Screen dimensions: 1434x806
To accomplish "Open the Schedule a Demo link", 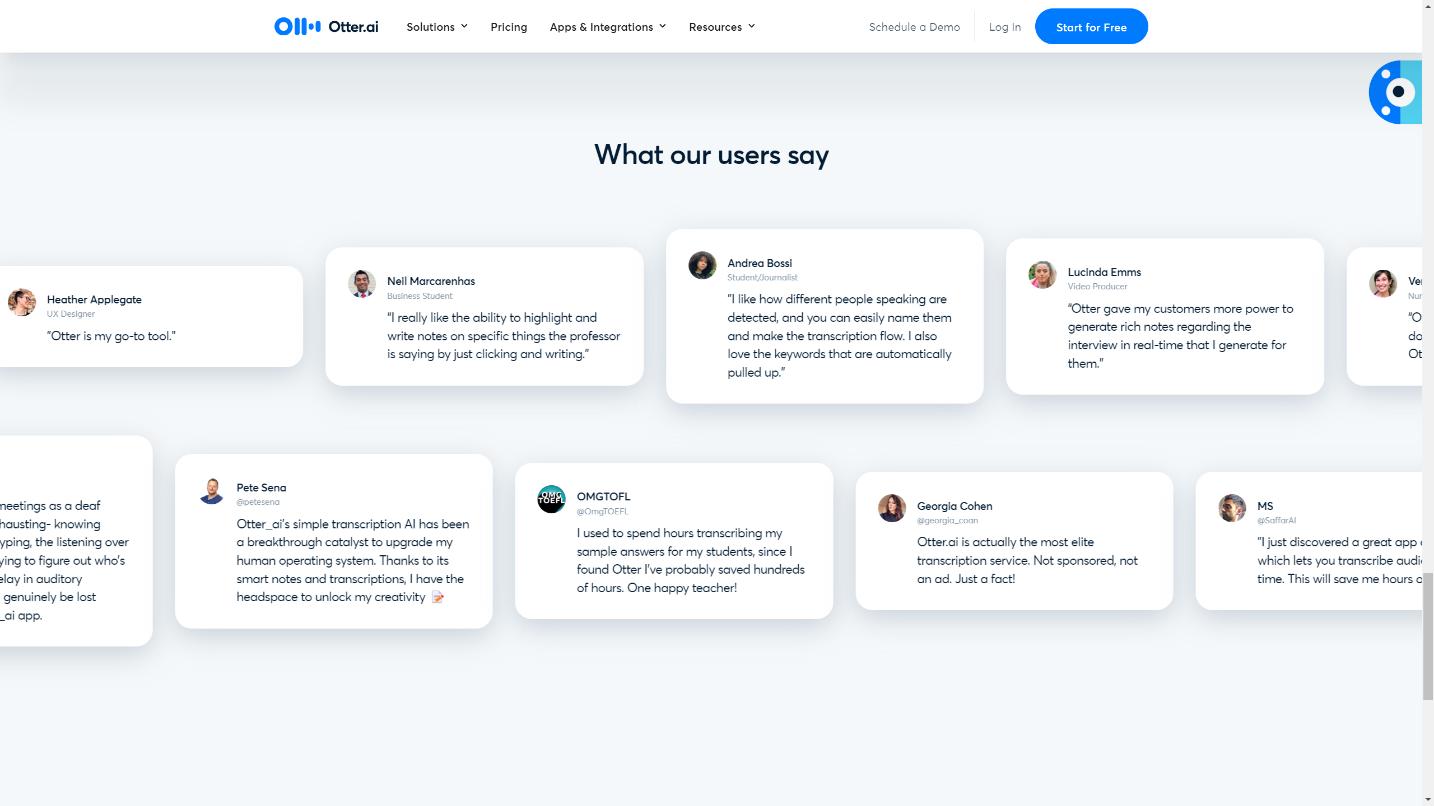I will click(x=914, y=27).
